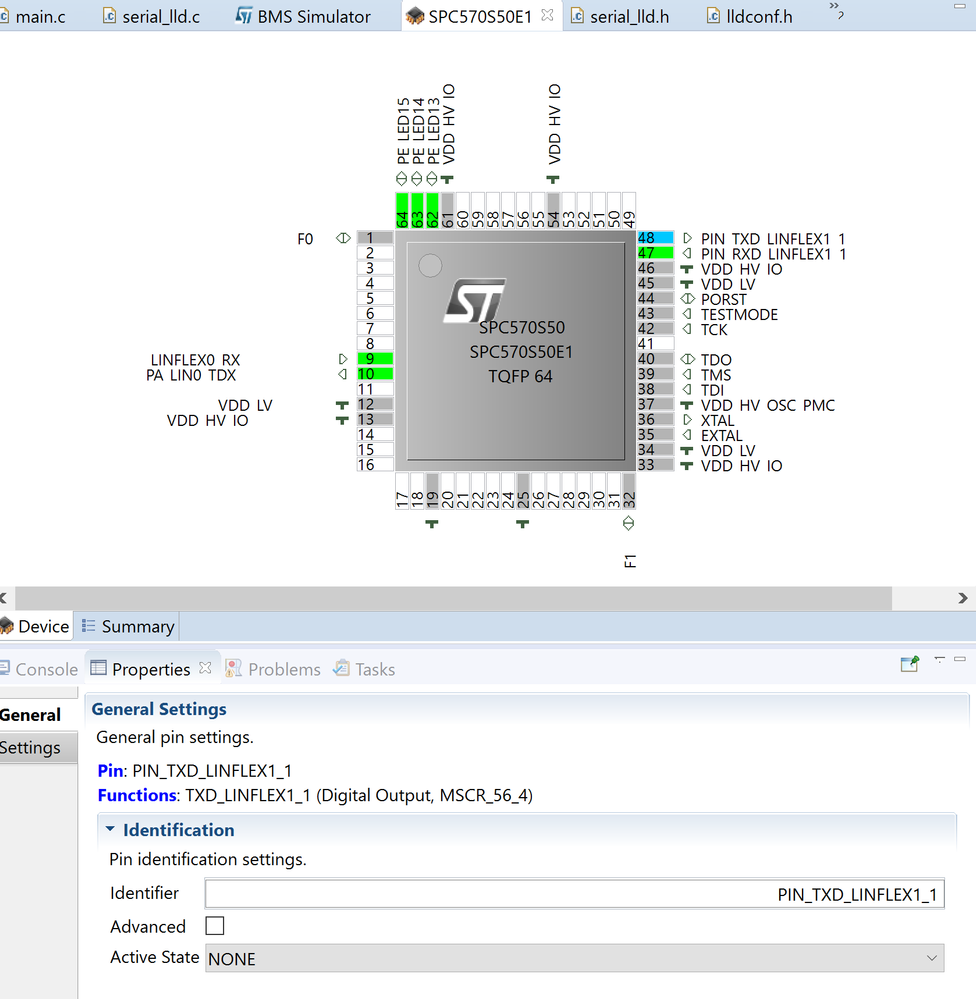Click the direction arrow next to pin 10

pos(343,375)
